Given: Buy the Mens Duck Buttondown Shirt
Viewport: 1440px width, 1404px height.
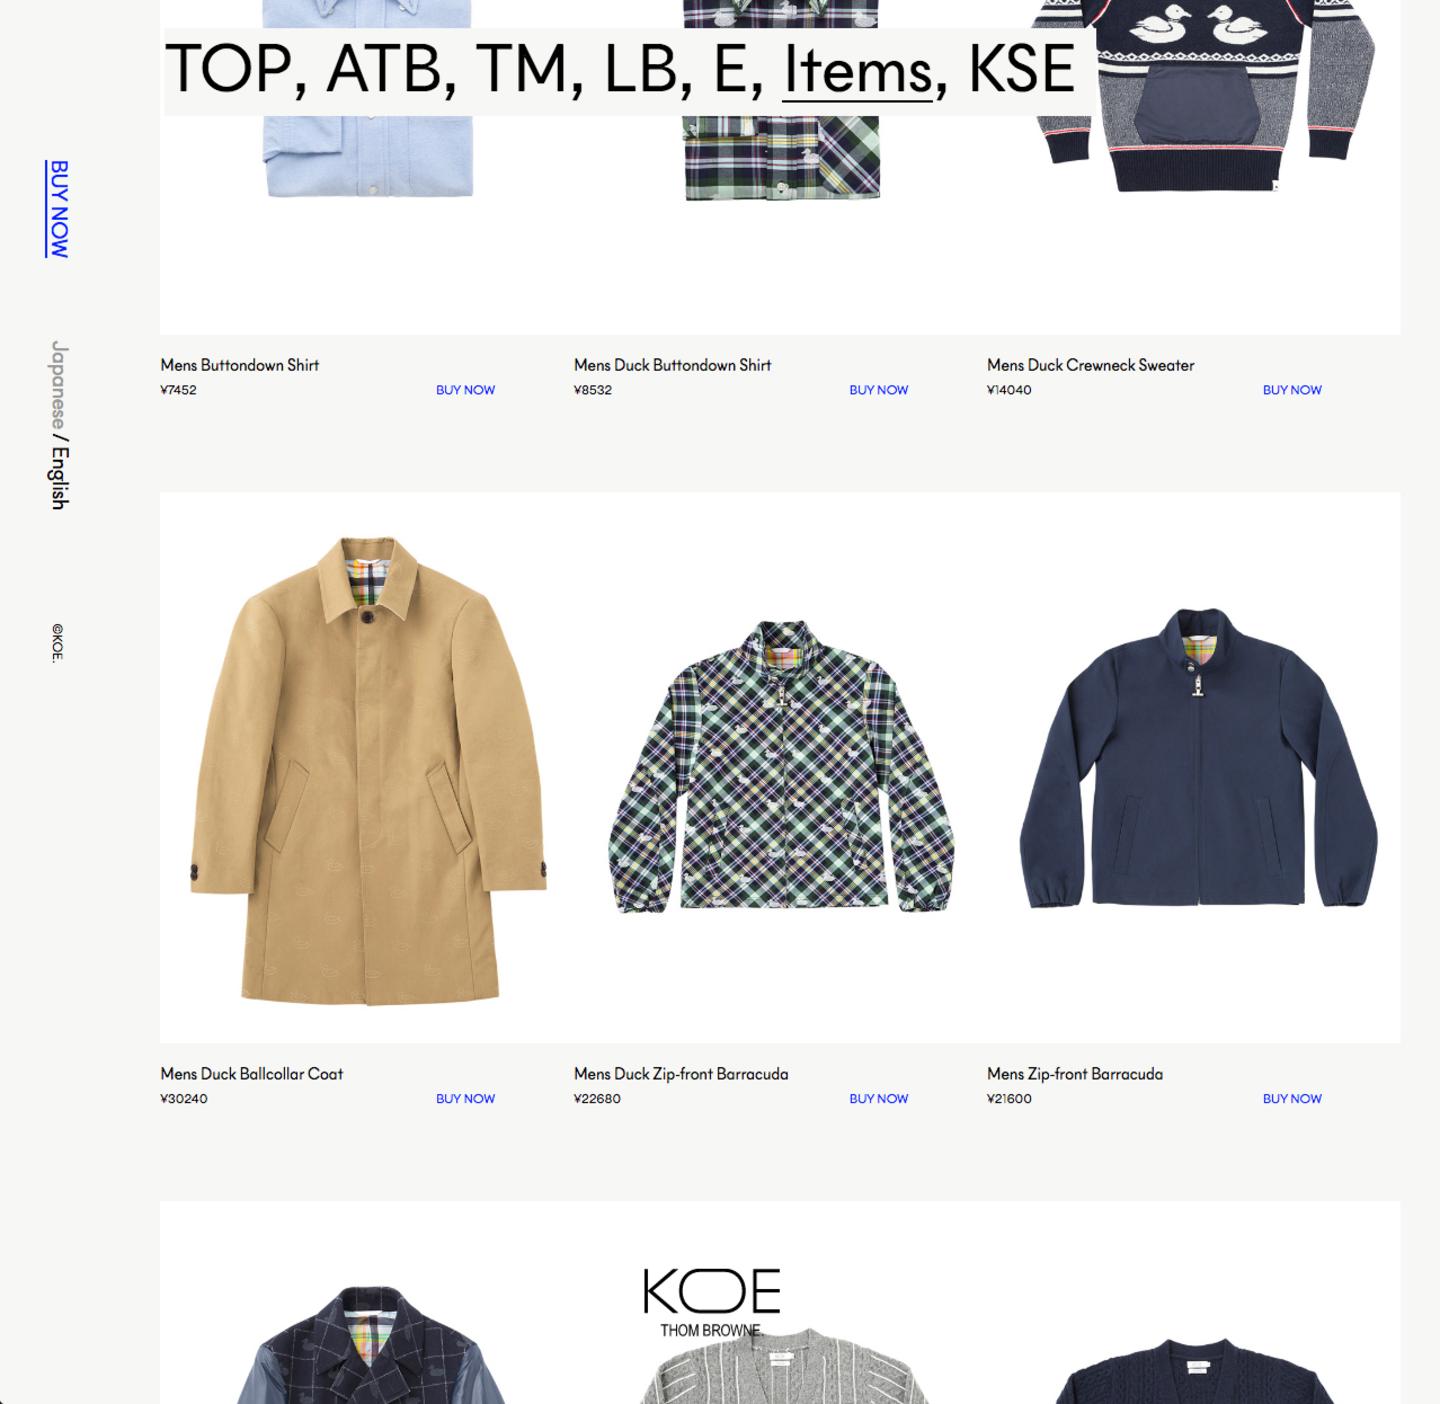Looking at the screenshot, I should click(x=878, y=390).
